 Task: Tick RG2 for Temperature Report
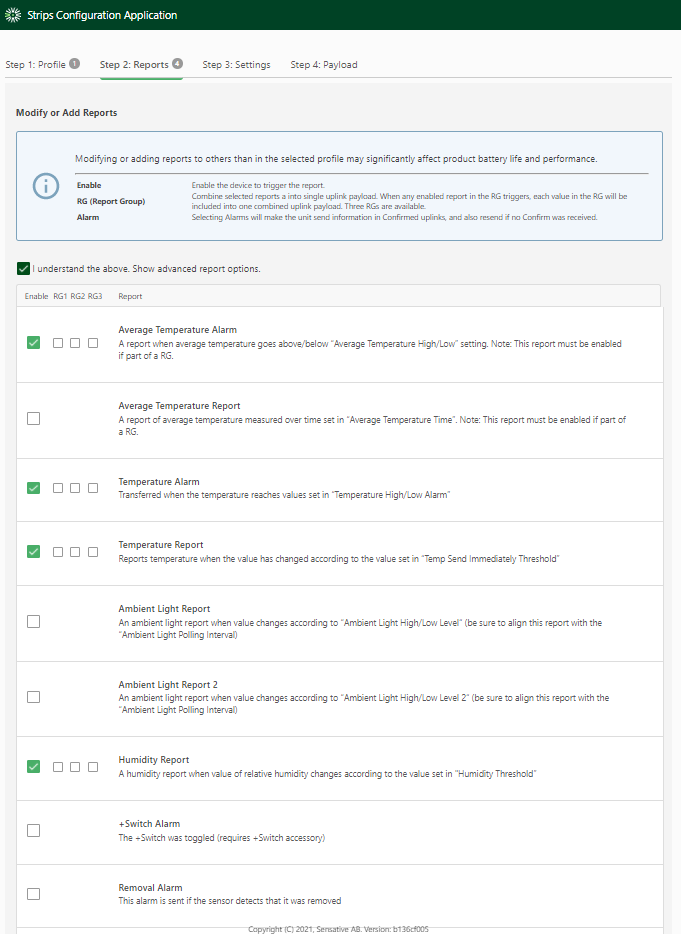pos(75,552)
